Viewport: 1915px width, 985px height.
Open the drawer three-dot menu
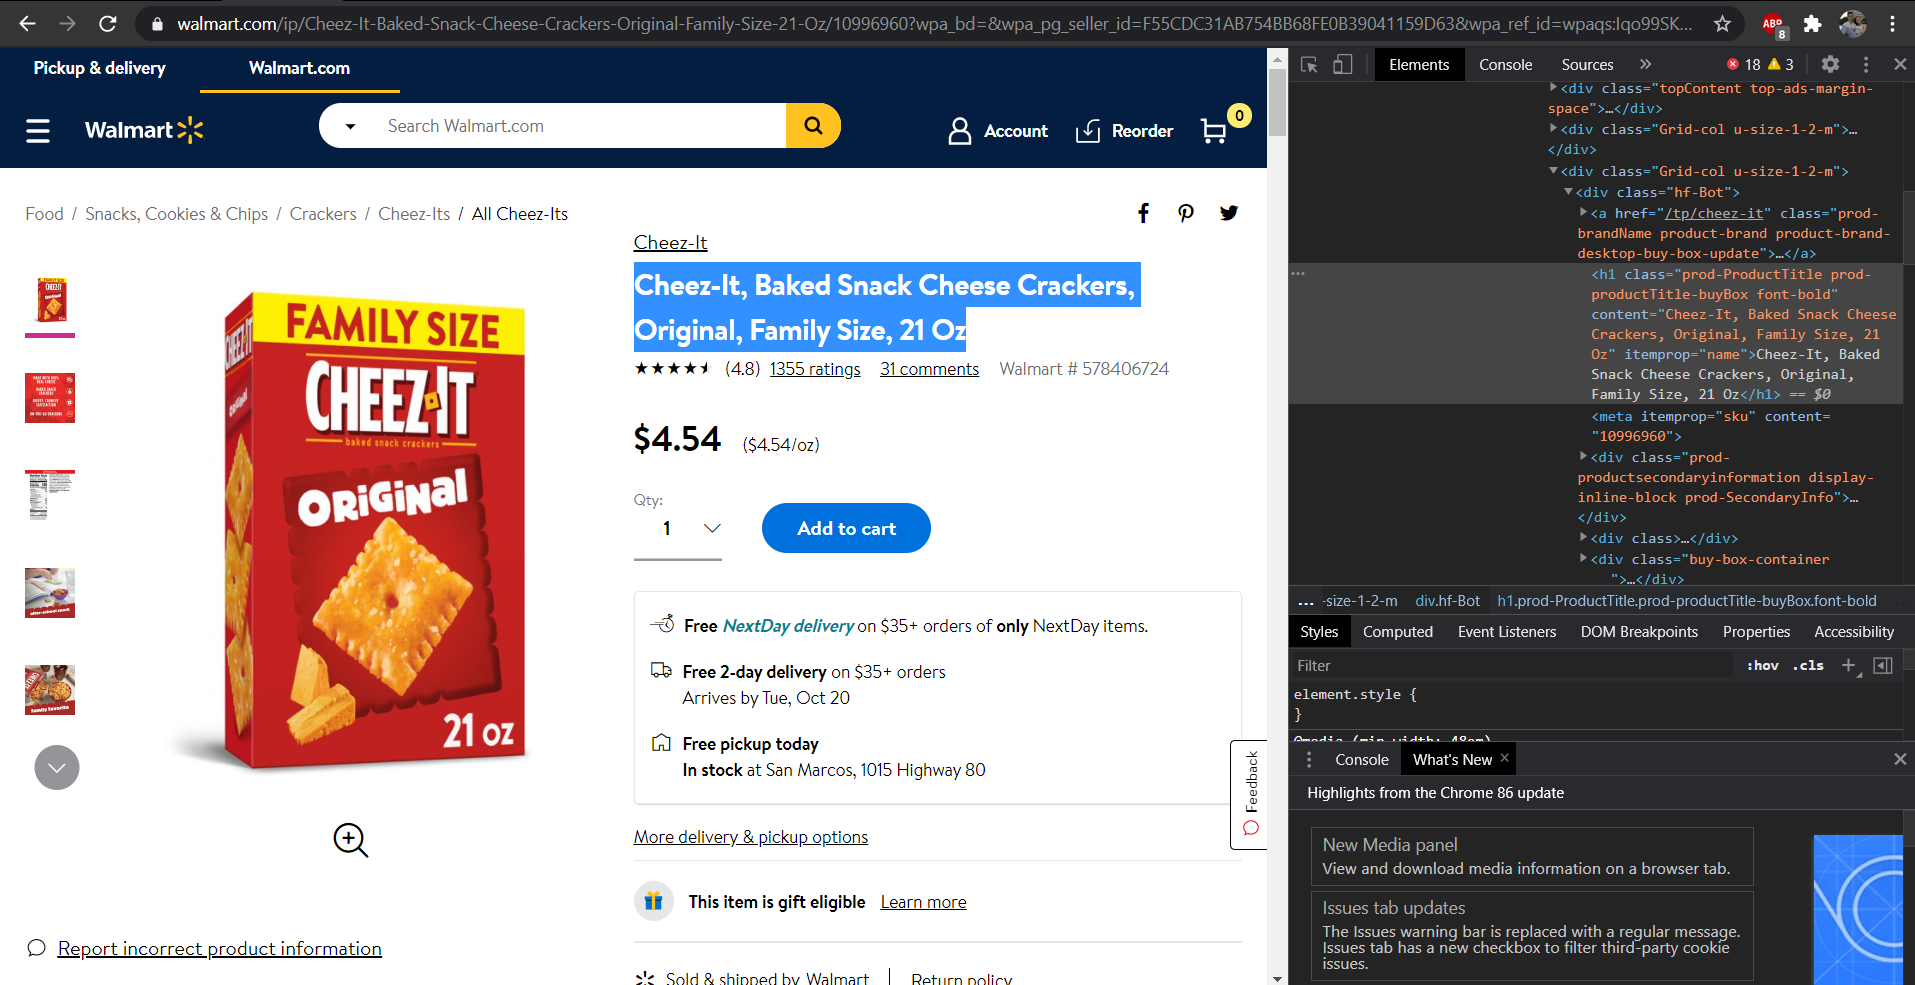tap(1309, 760)
